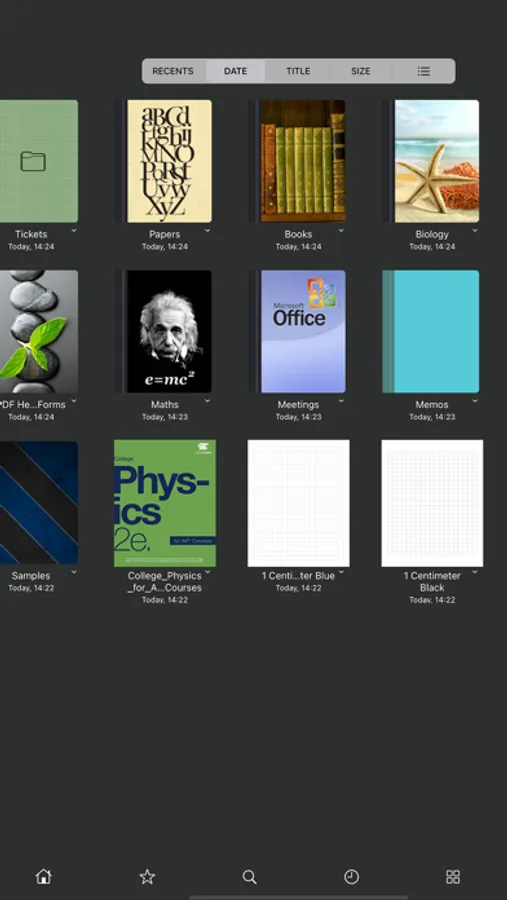
Task: Select '1 Centi...ter Blue' file name
Action: coord(298,576)
